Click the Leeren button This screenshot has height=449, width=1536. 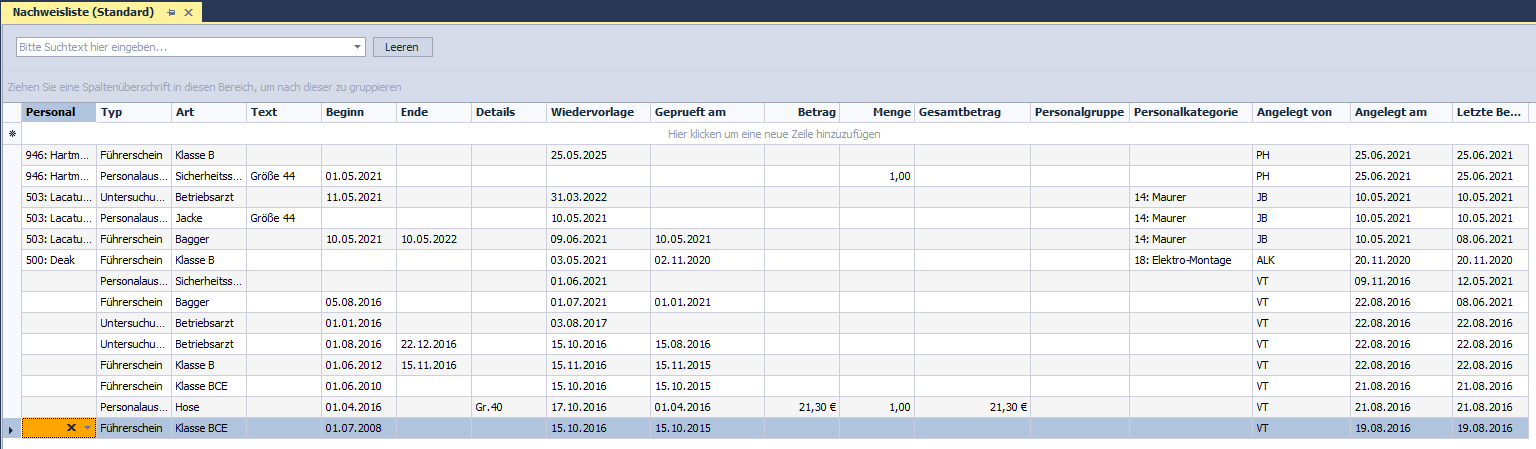[402, 47]
